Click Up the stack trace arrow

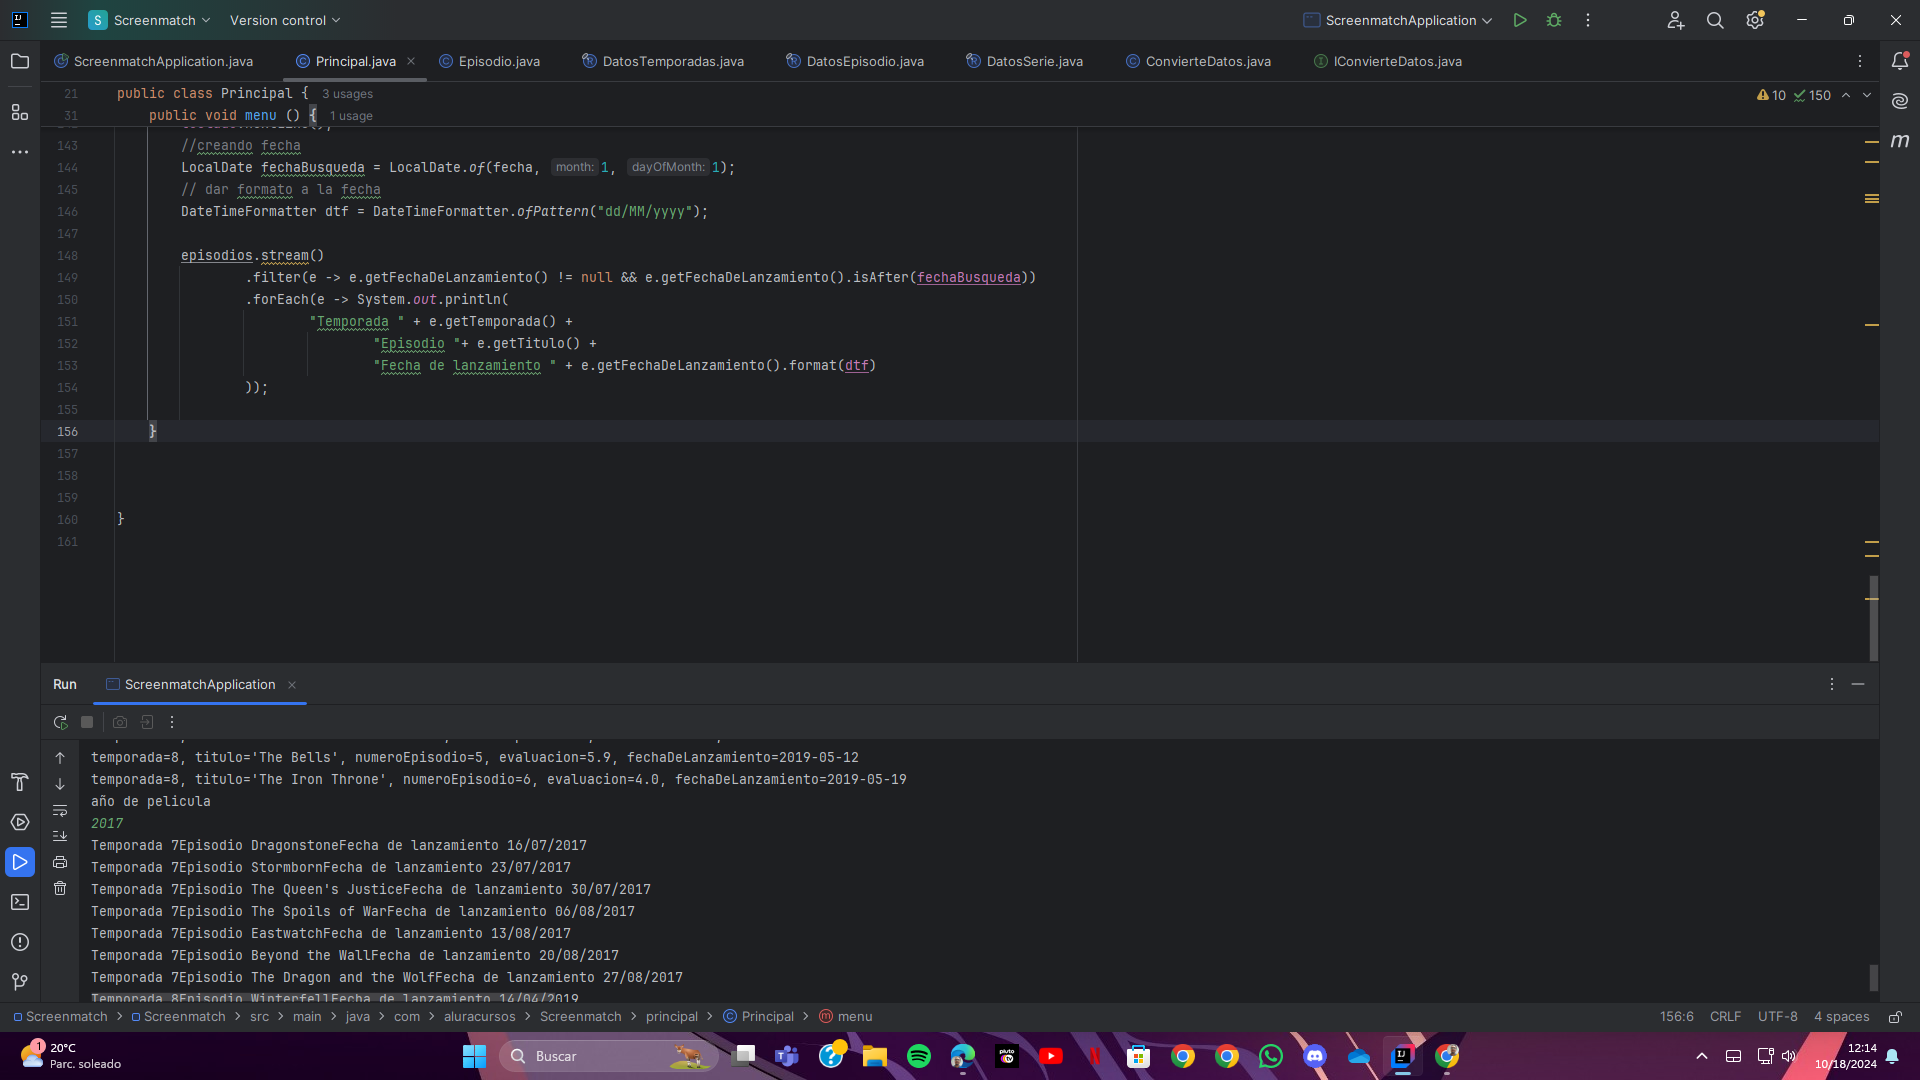(60, 758)
